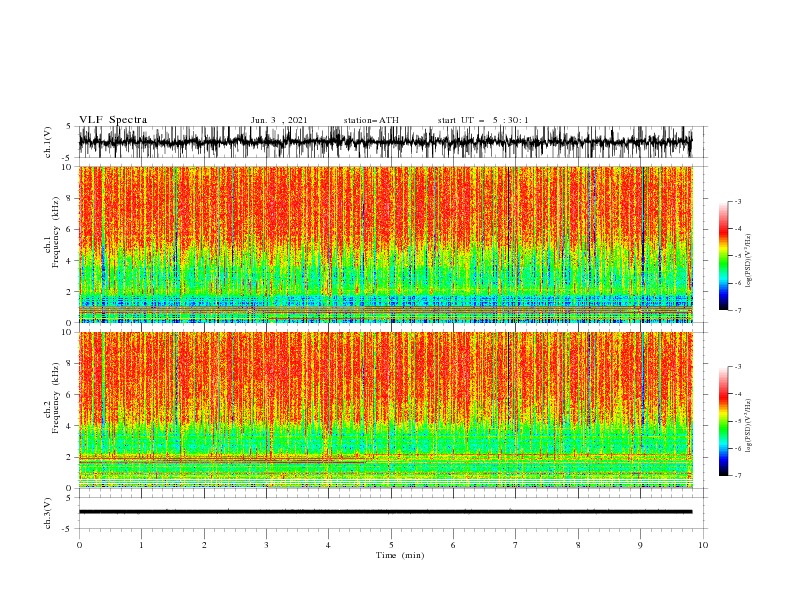
Task: Click the "-7" label on ch.2 colorbar
Action: [x=738, y=476]
